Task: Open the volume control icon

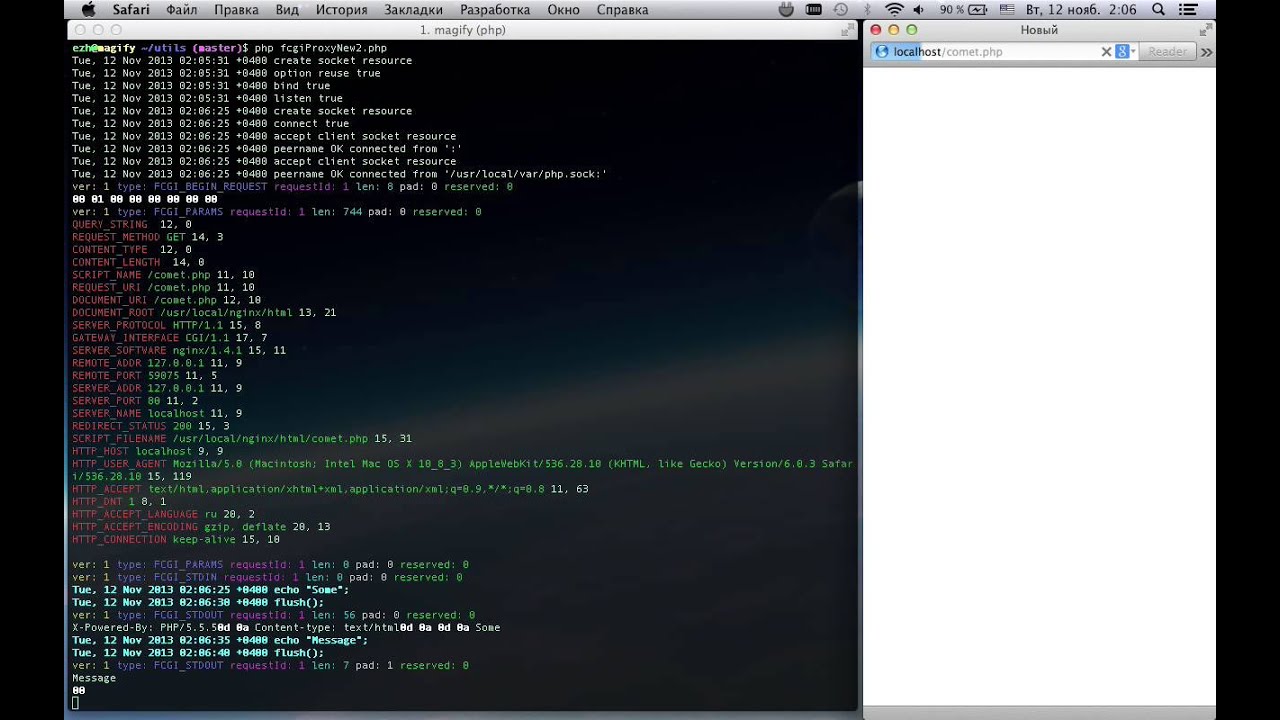Action: [x=919, y=9]
